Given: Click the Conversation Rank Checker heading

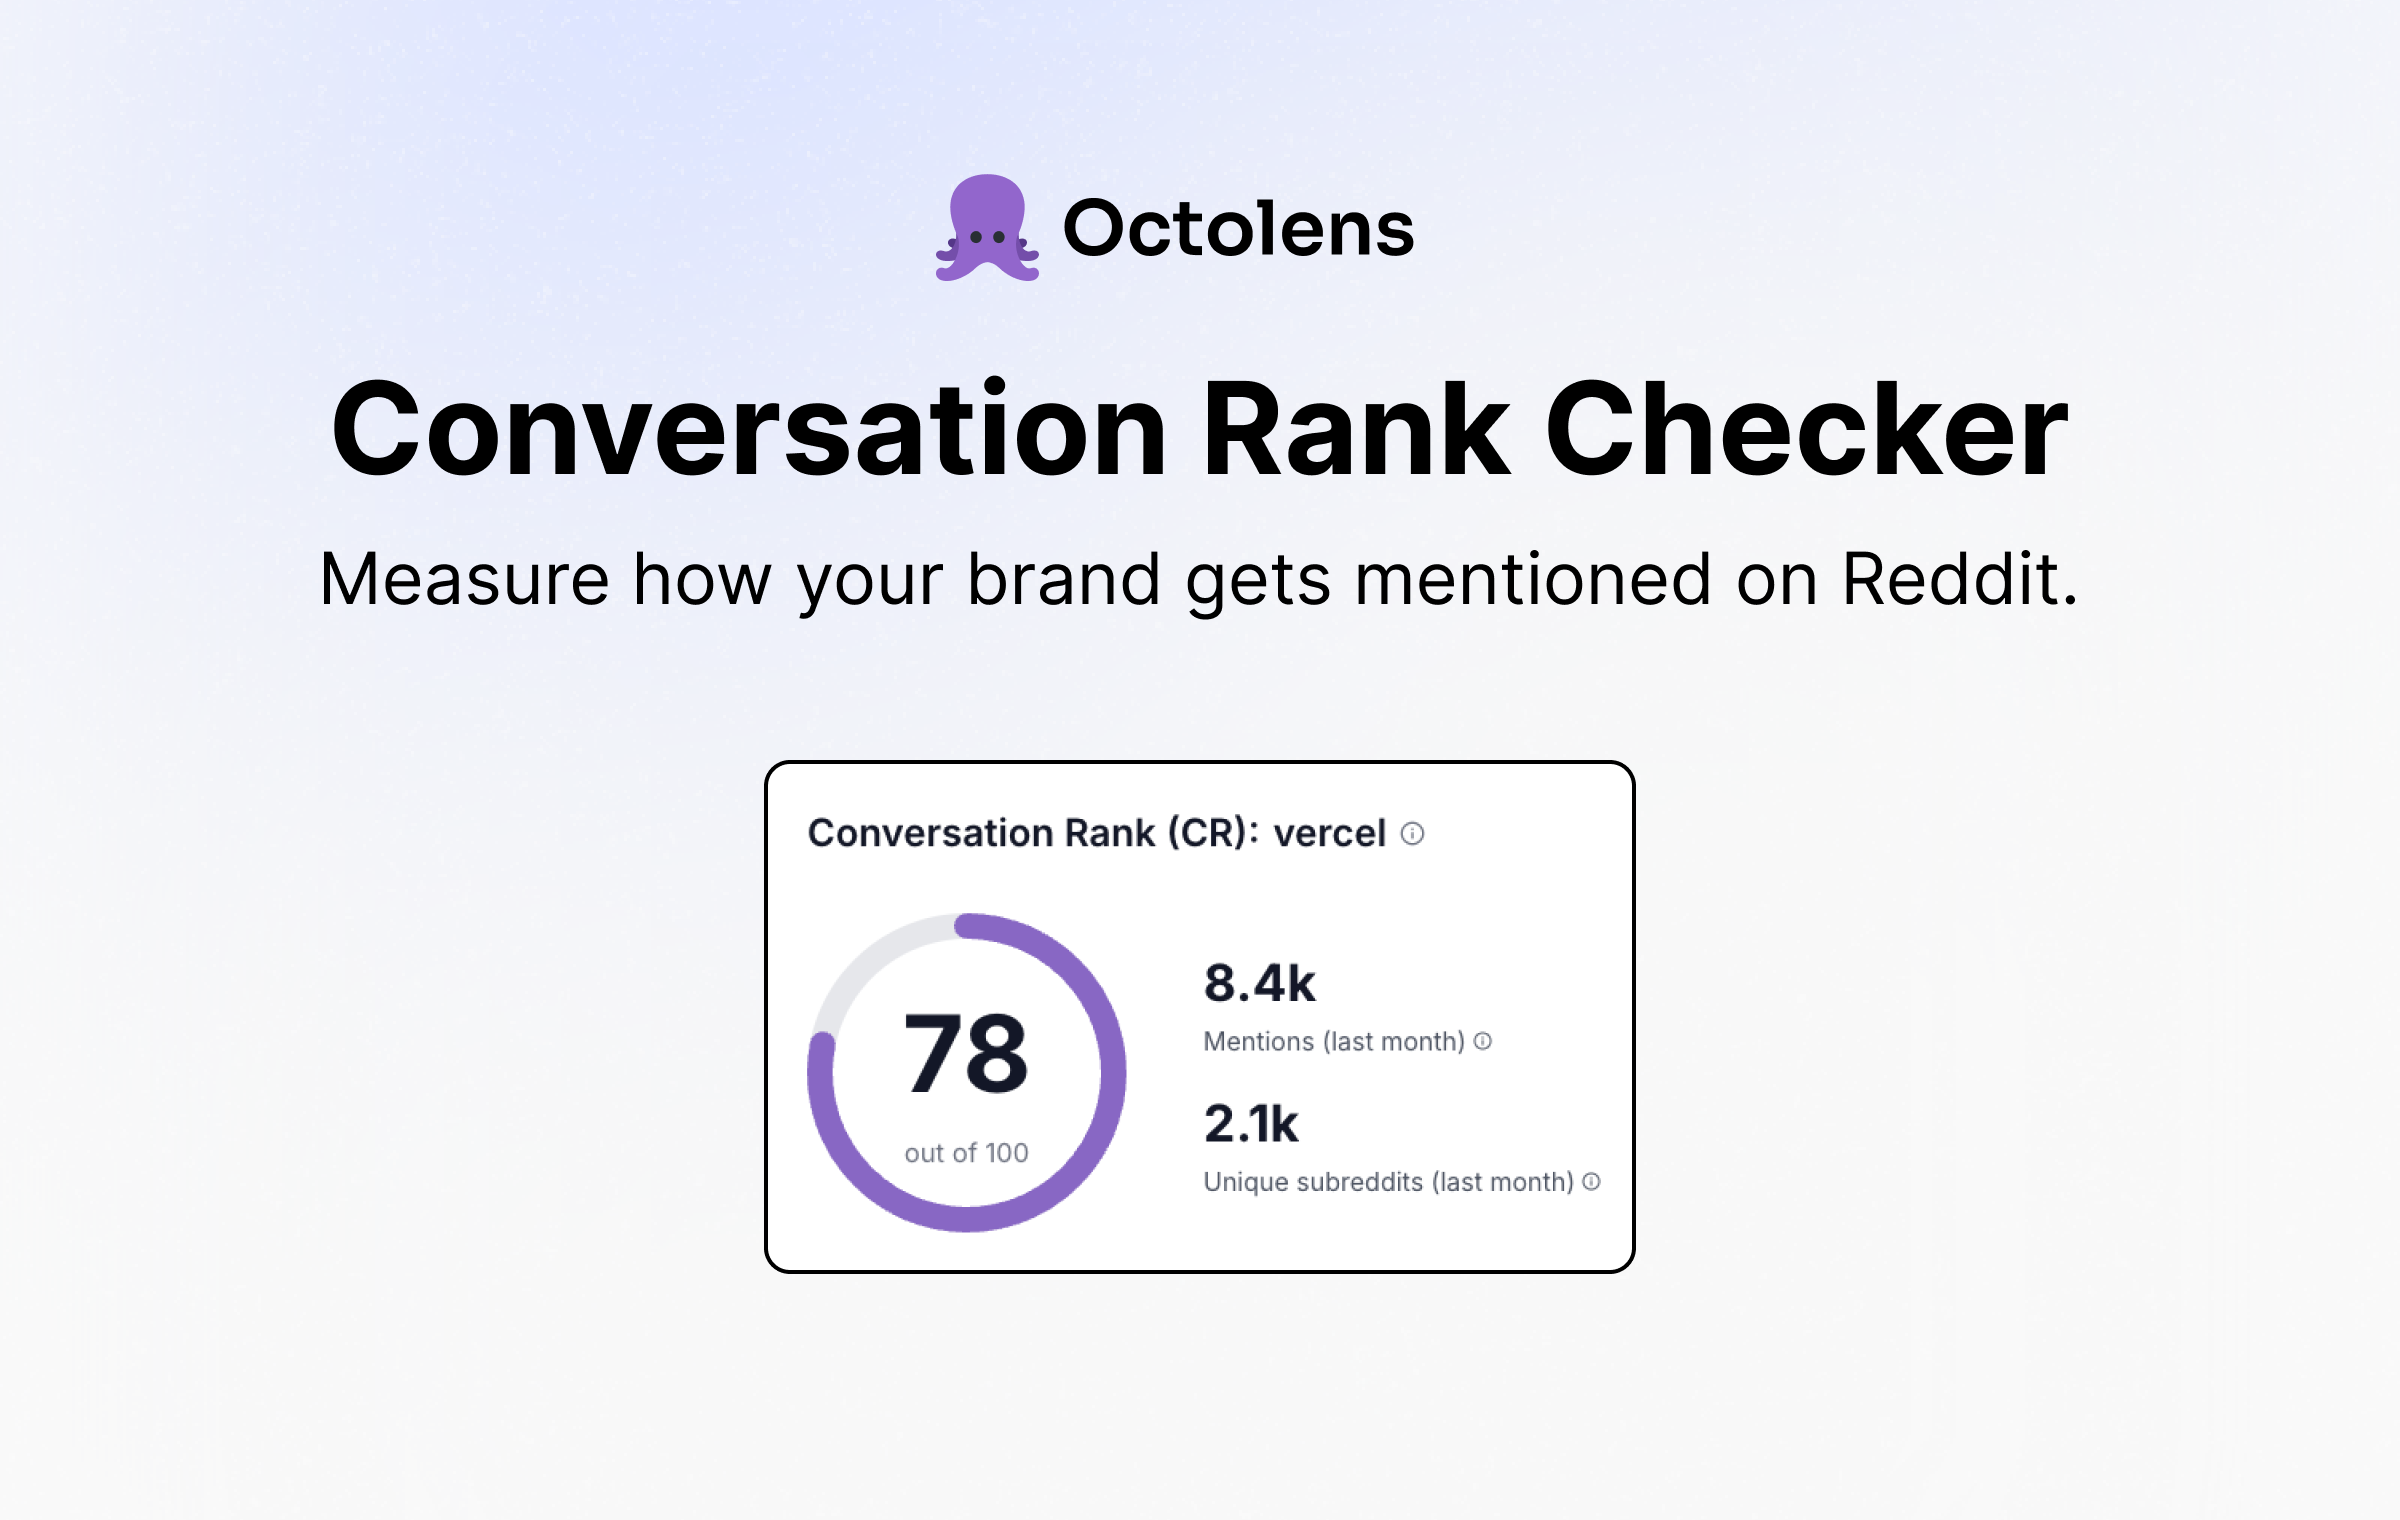Looking at the screenshot, I should coord(1200,428).
